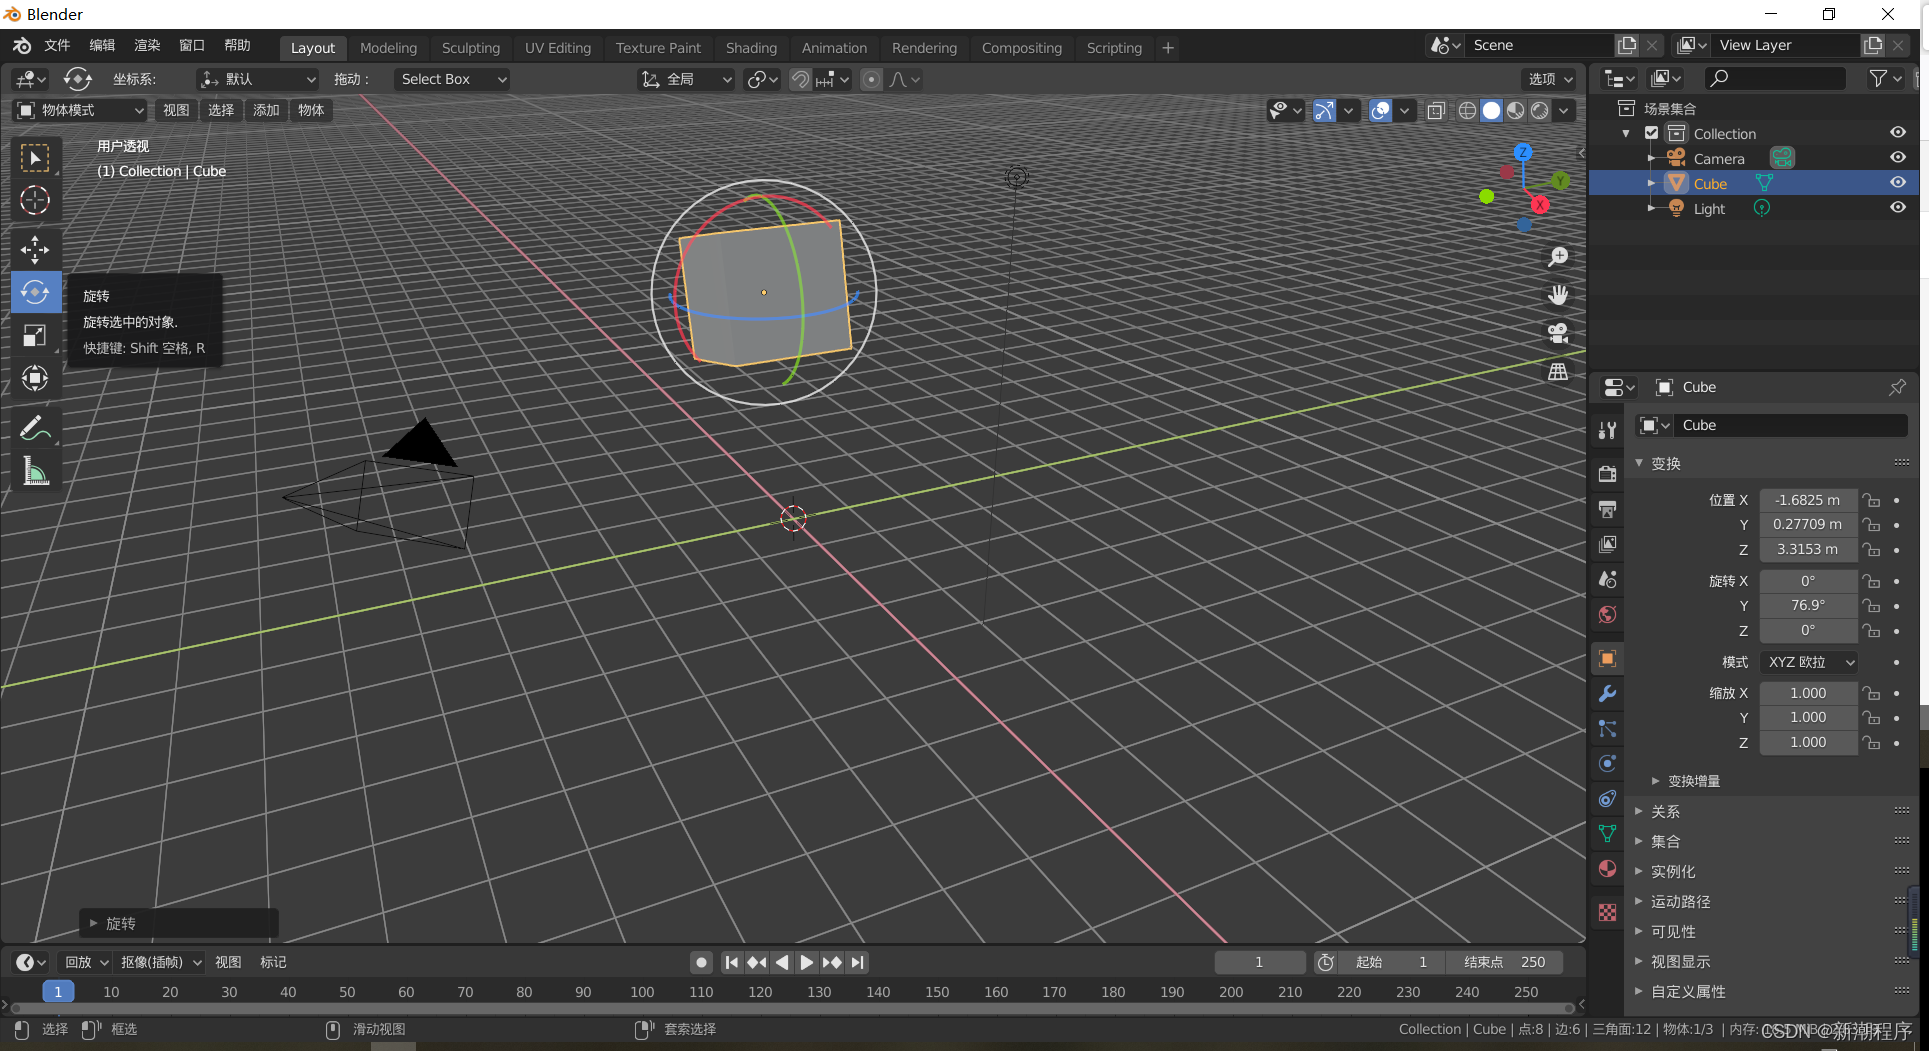The width and height of the screenshot is (1929, 1051).
Task: Open the Scene properties tab
Action: click(1607, 579)
